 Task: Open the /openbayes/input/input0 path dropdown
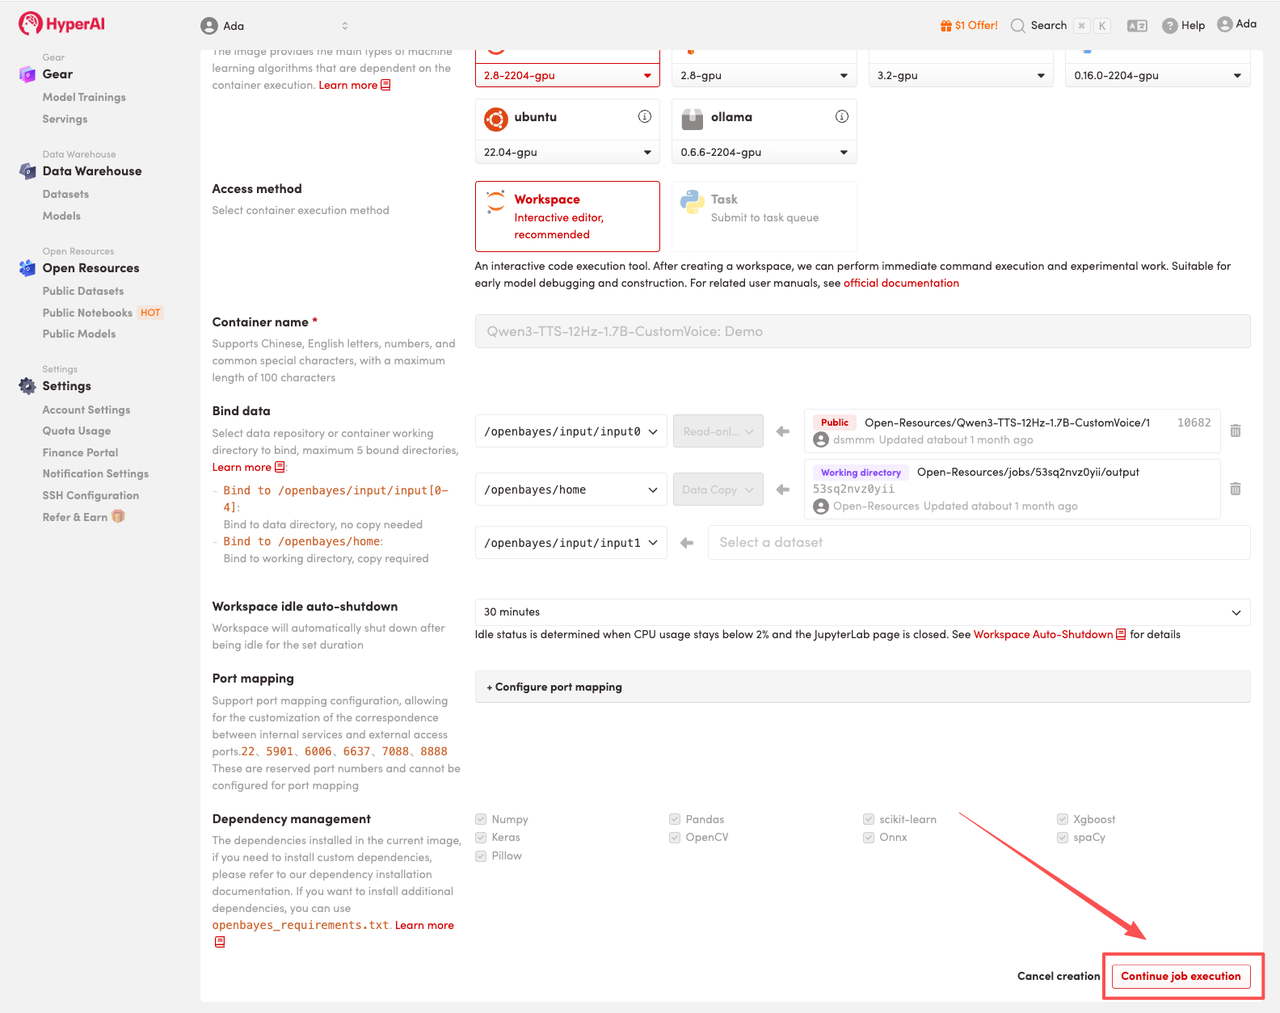(x=570, y=432)
